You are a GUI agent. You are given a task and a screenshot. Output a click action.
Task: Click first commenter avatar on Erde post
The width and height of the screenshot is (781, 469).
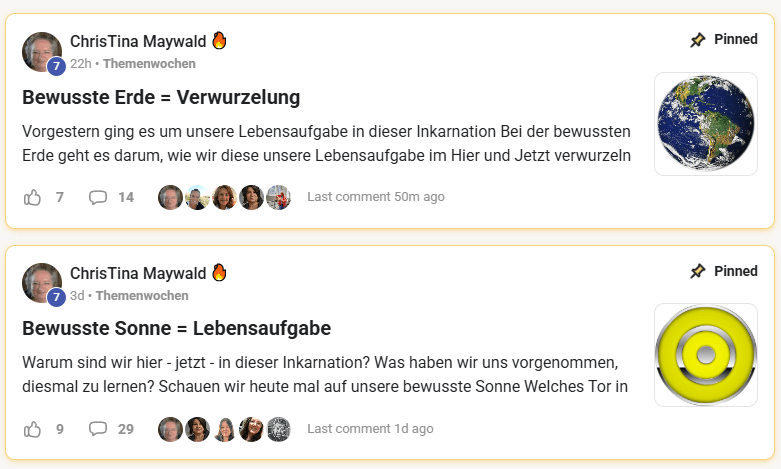point(170,197)
